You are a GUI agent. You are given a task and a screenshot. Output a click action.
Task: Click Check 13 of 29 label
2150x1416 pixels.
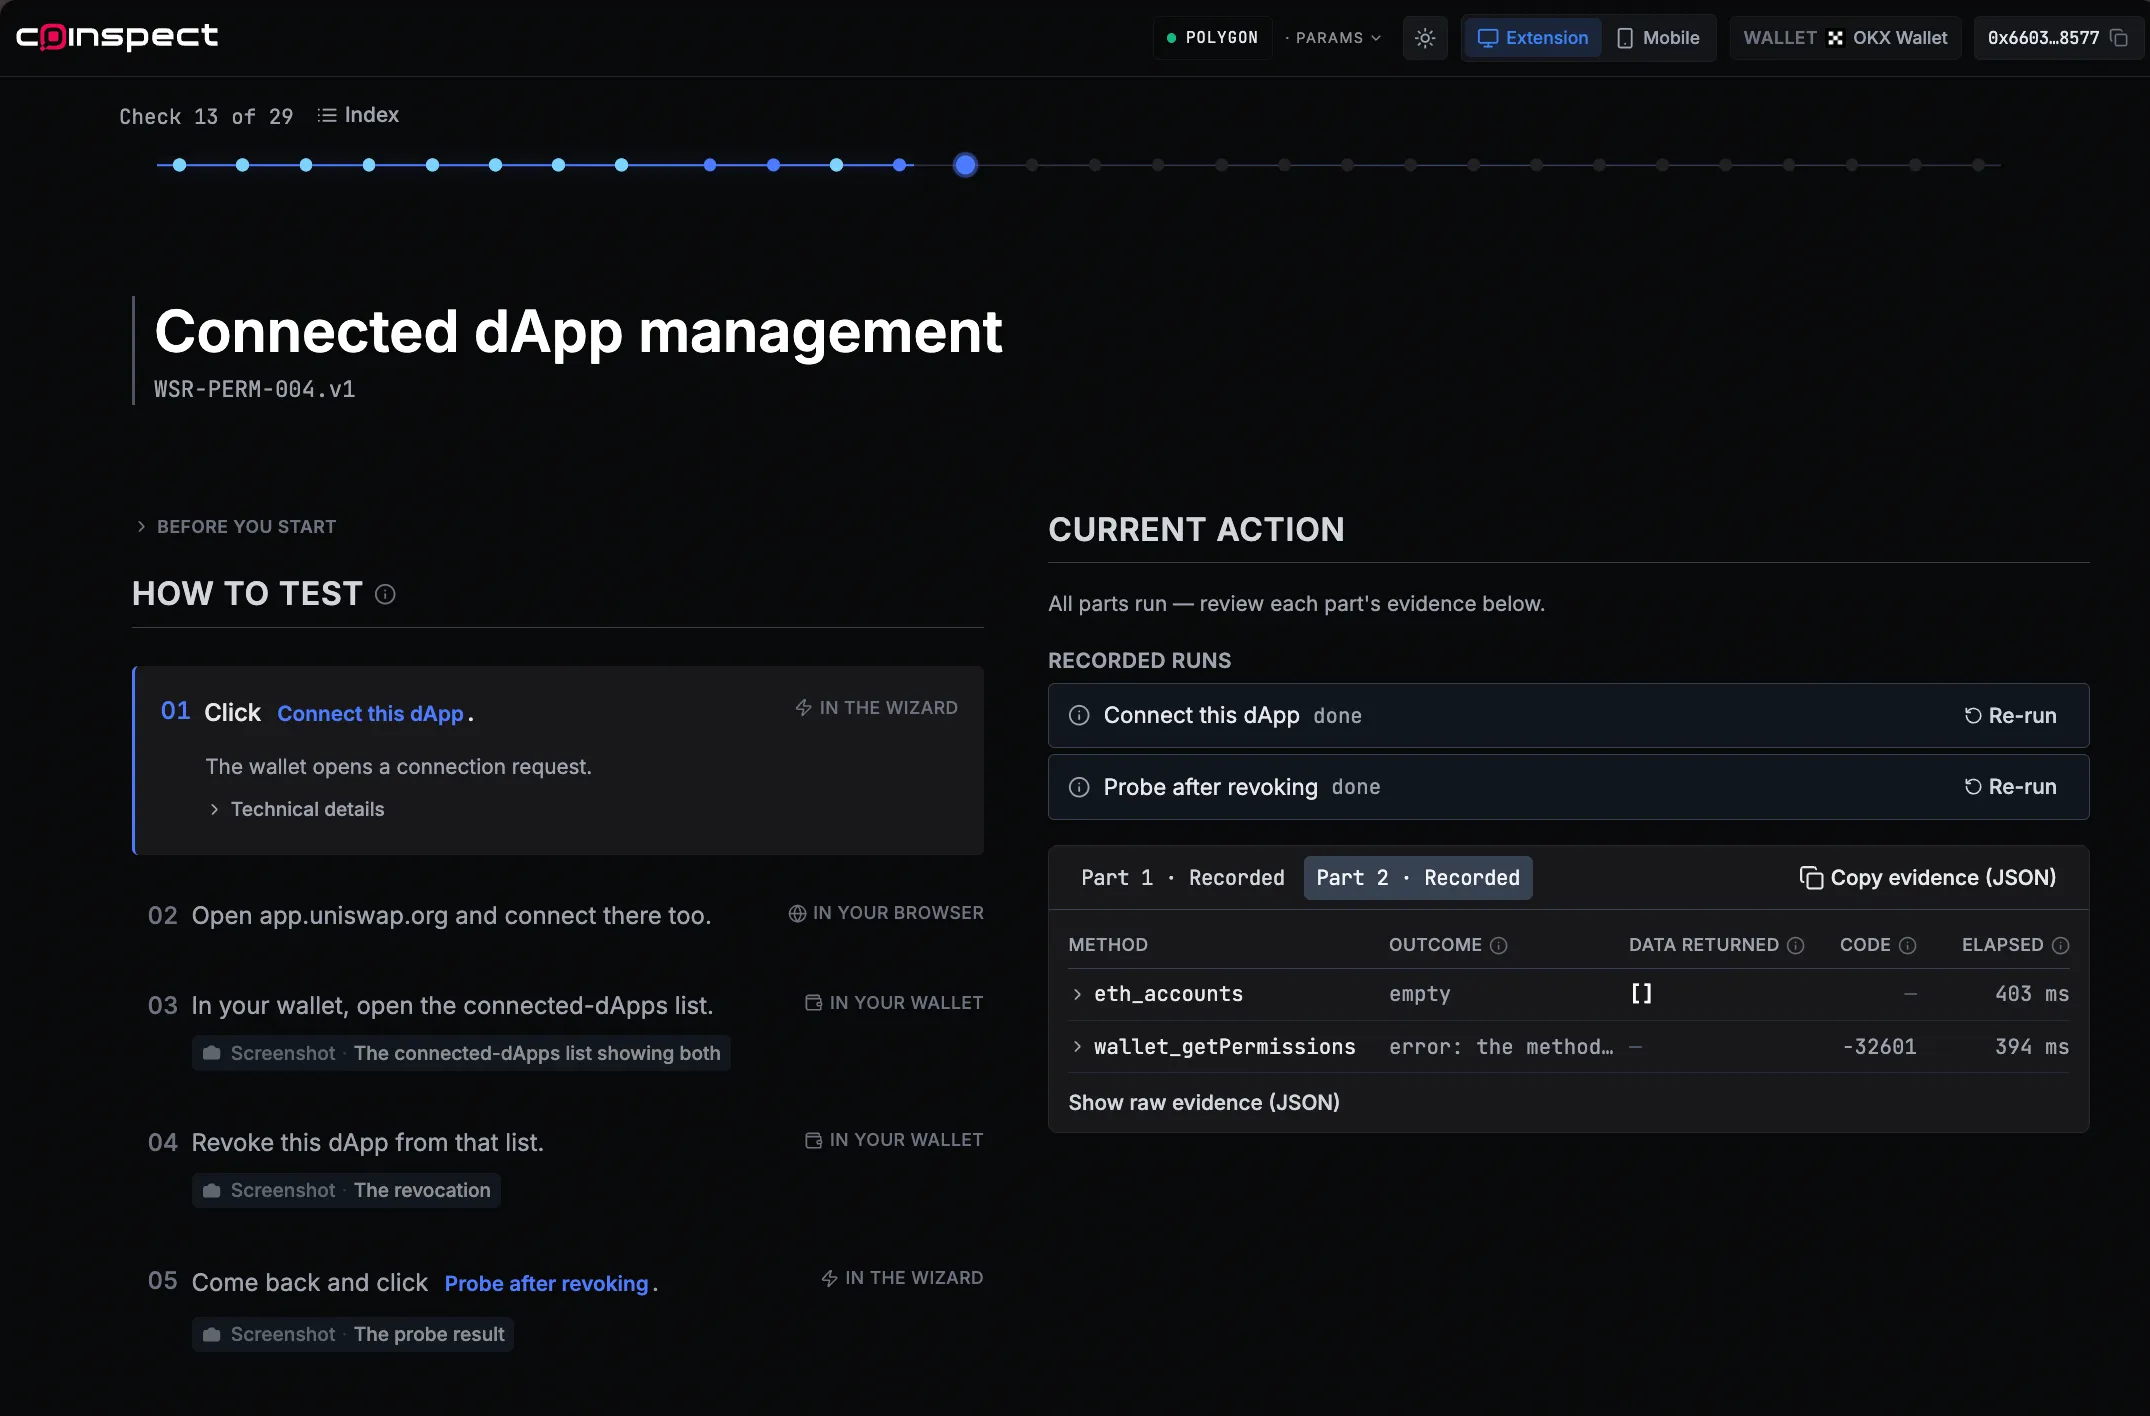[x=206, y=117]
